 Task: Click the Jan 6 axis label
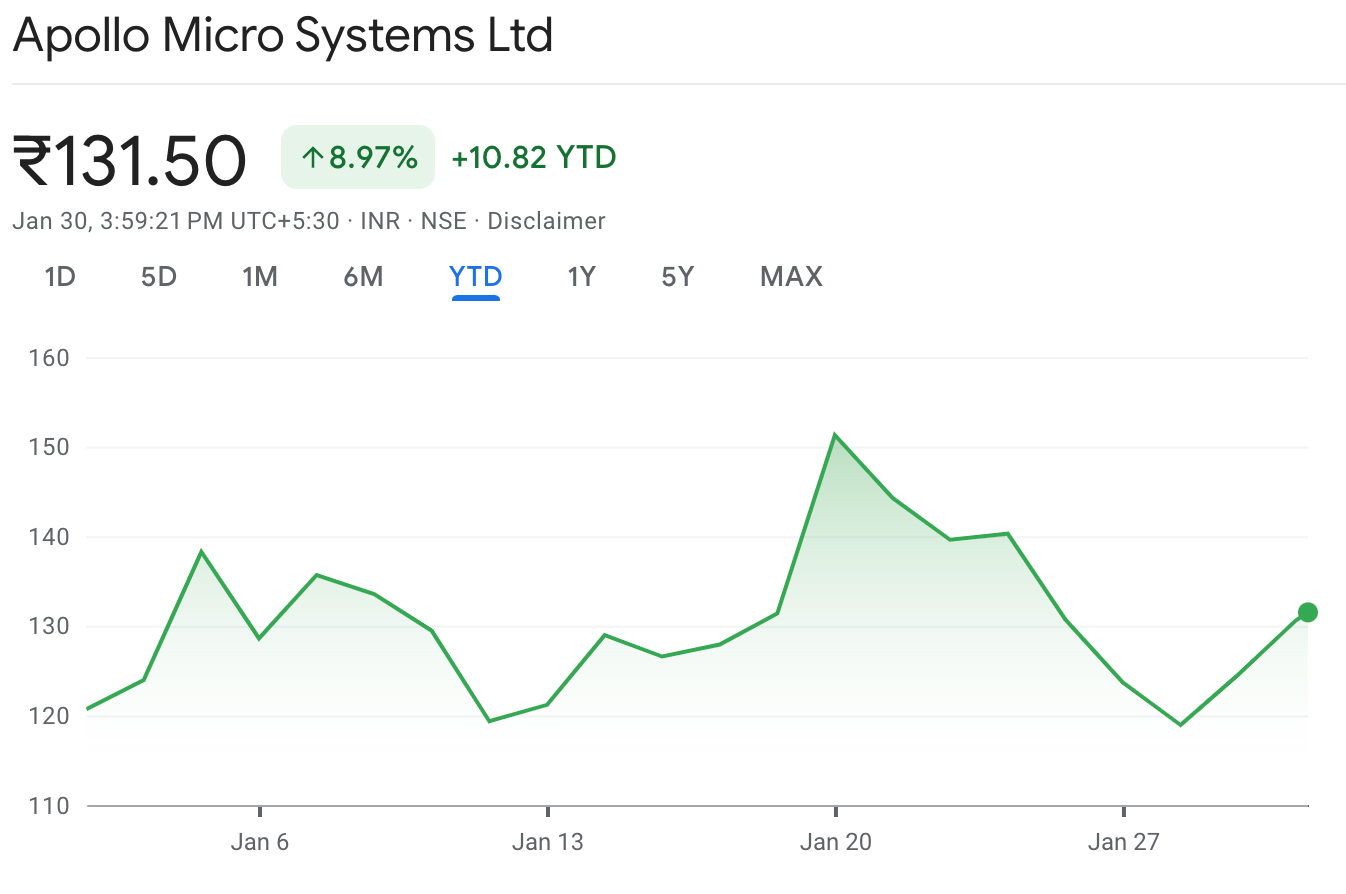tap(259, 842)
